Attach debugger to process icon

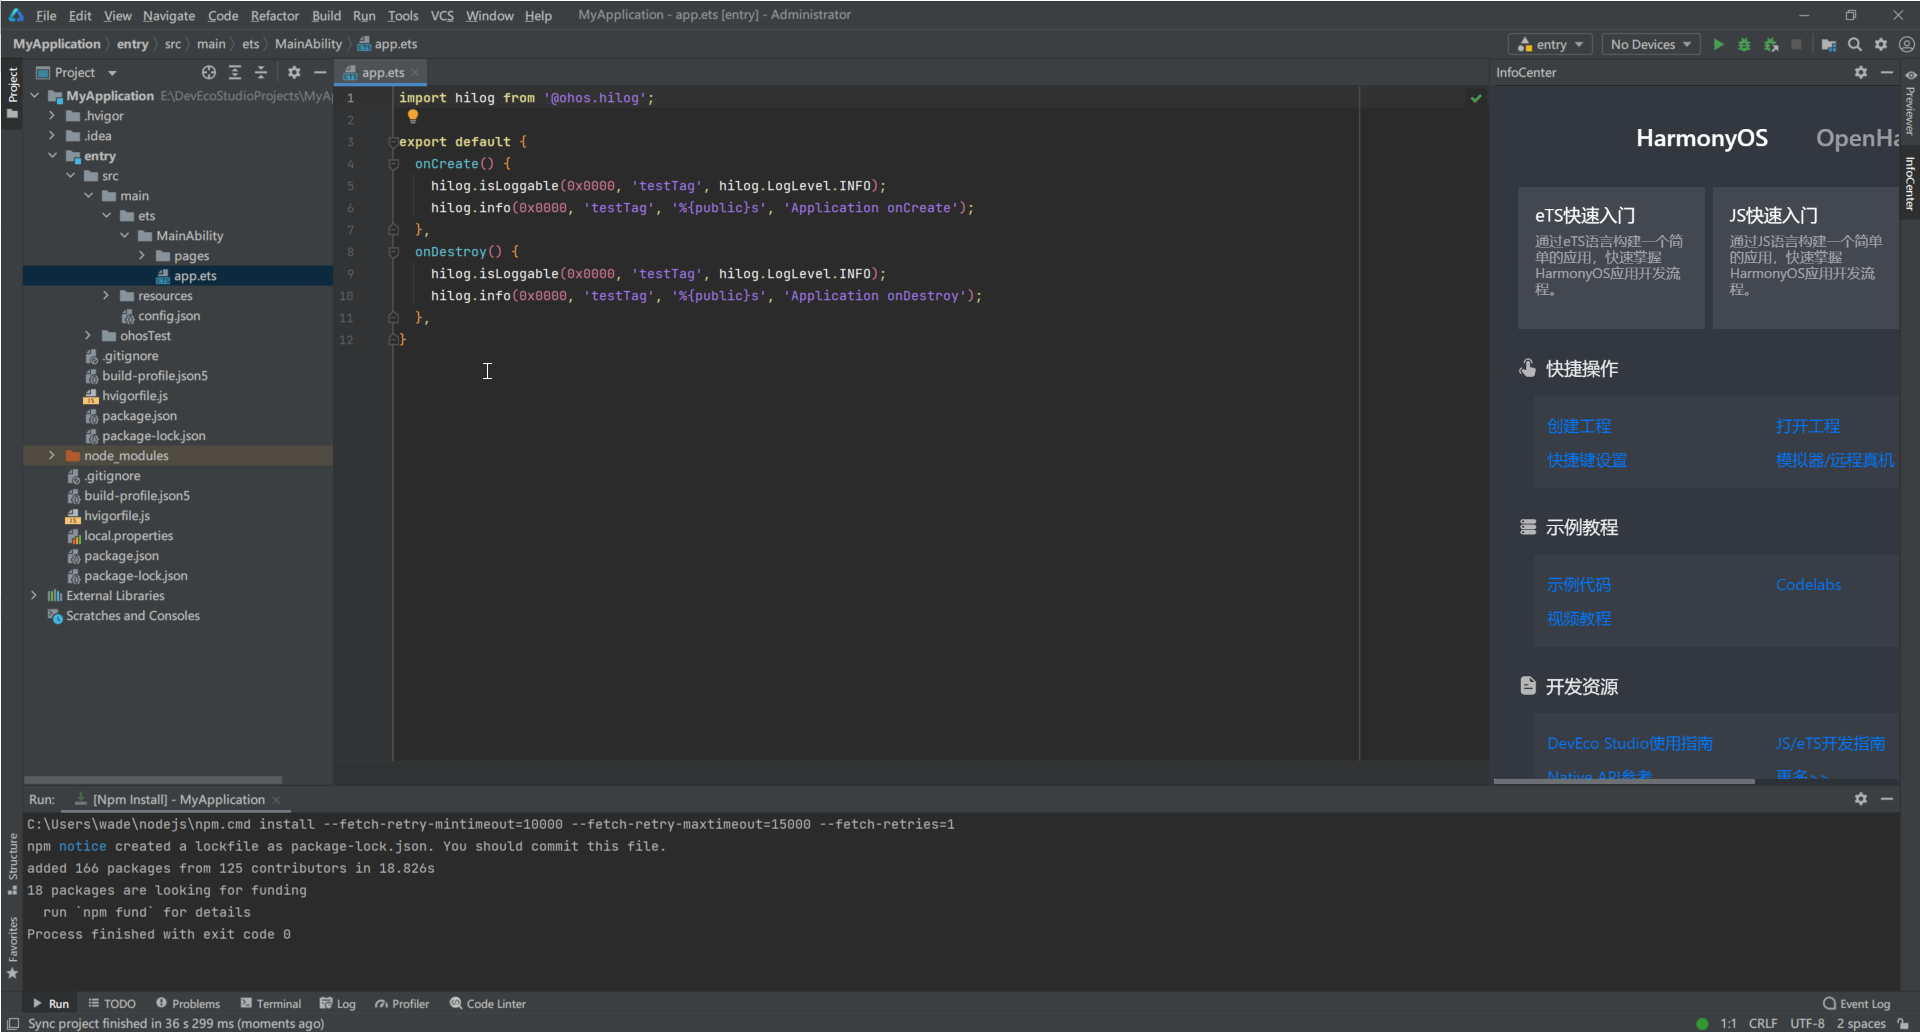(1771, 44)
